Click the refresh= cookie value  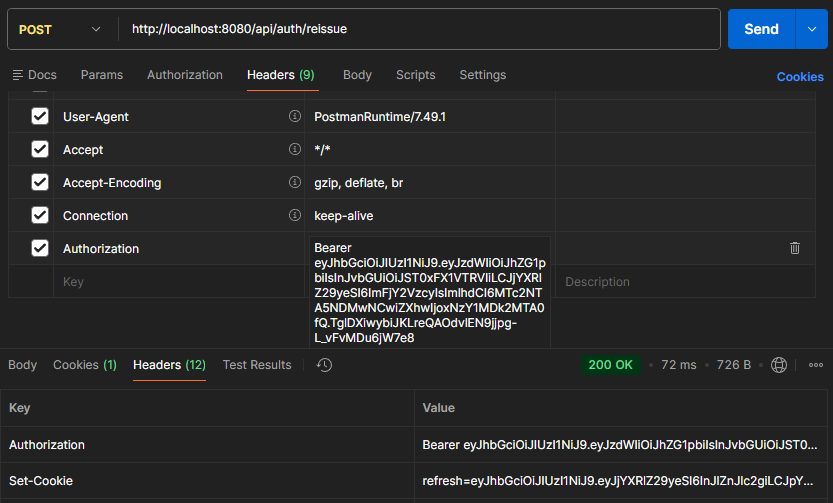click(618, 481)
